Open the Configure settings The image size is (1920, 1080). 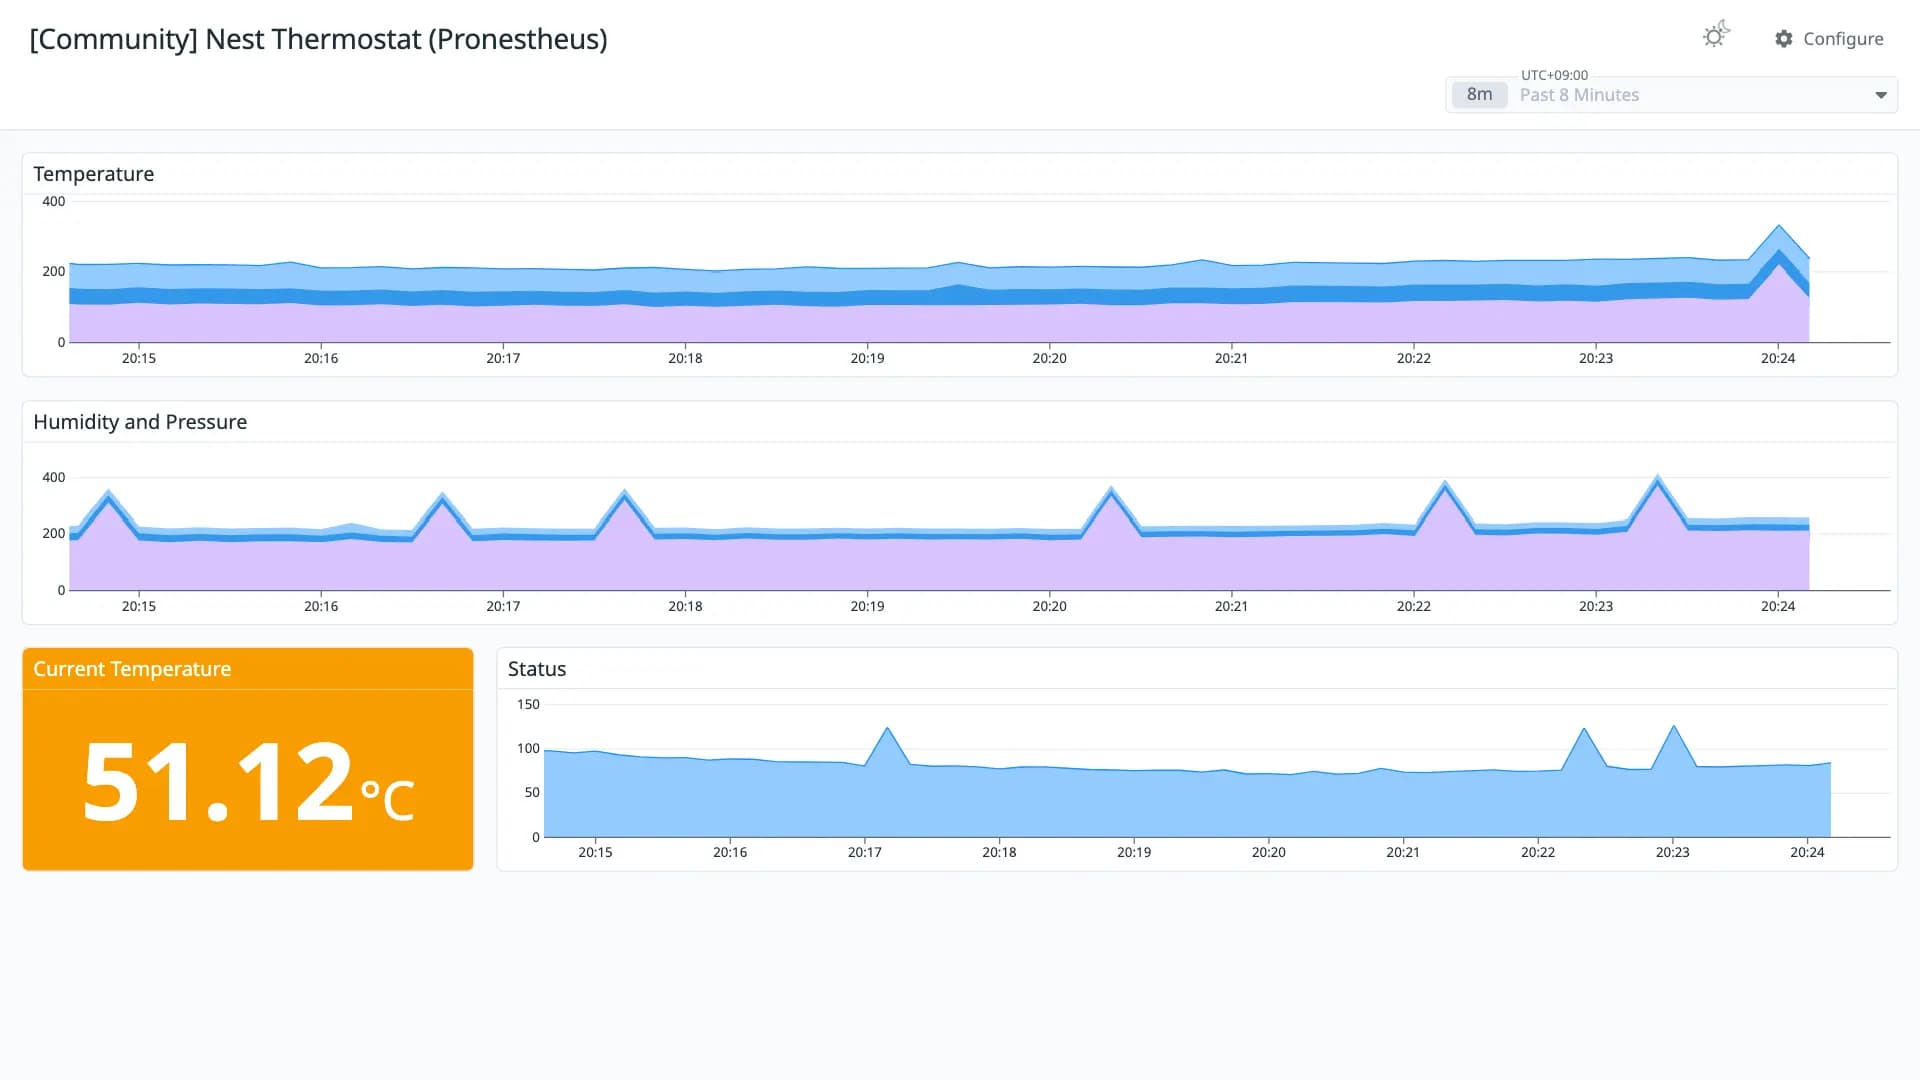[x=1829, y=39]
